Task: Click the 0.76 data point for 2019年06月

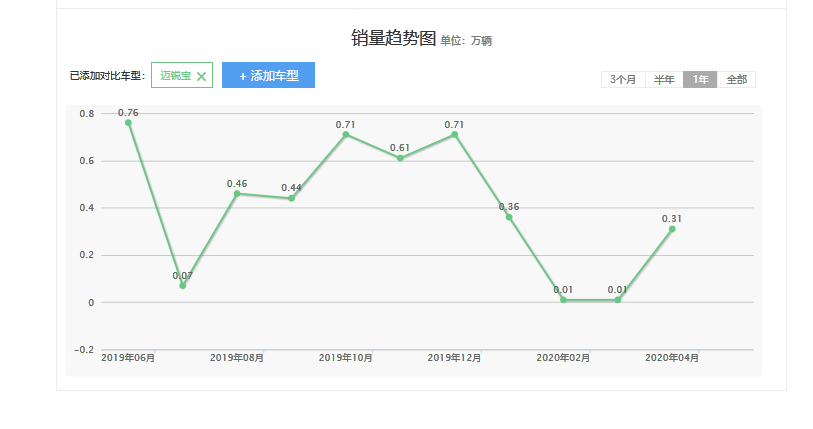Action: (x=128, y=122)
